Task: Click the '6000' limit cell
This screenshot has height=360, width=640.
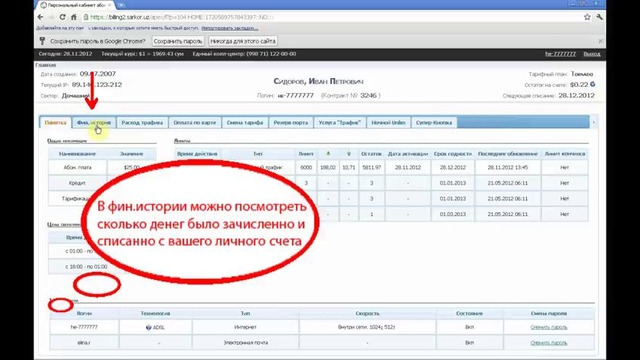Action: [x=306, y=167]
